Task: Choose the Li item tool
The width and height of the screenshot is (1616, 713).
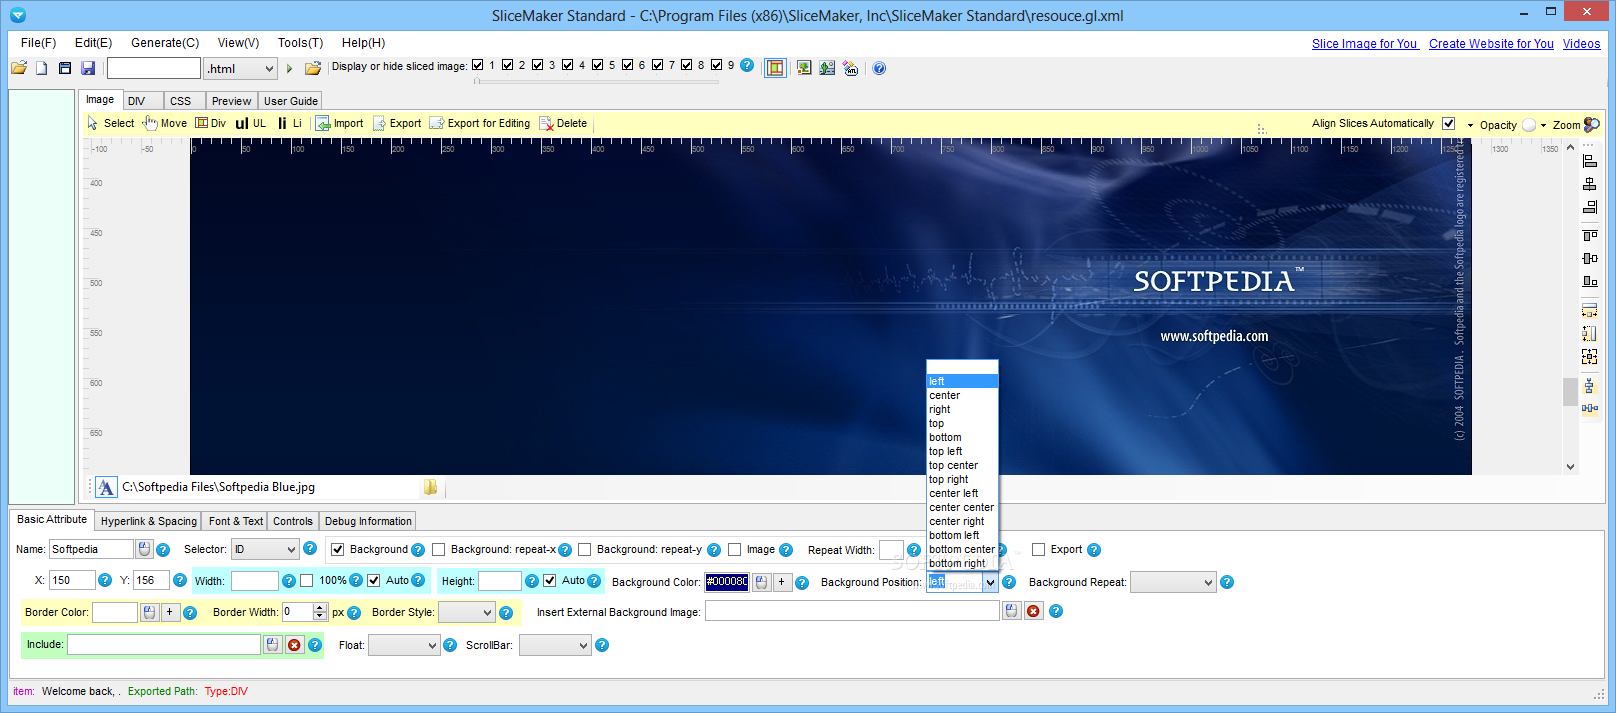Action: 290,123
